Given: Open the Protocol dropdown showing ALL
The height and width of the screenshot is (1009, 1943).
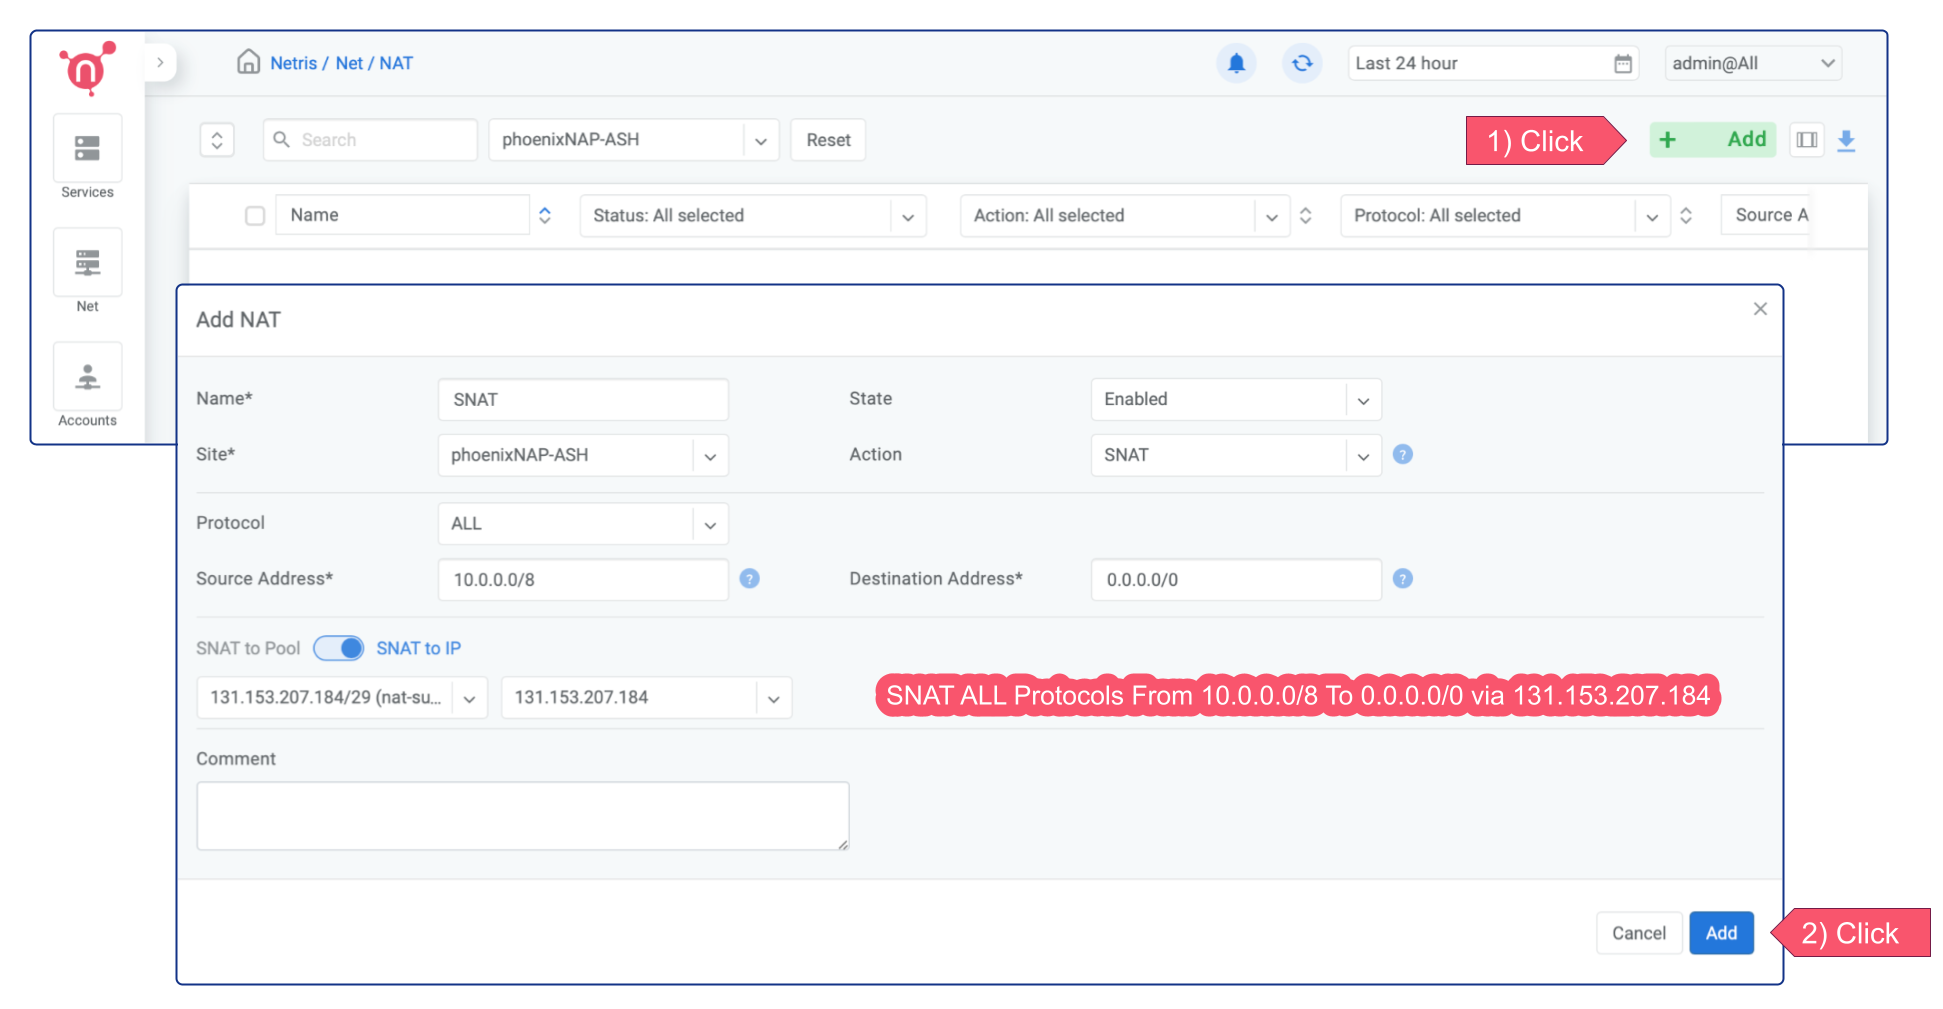Looking at the screenshot, I should tap(582, 524).
